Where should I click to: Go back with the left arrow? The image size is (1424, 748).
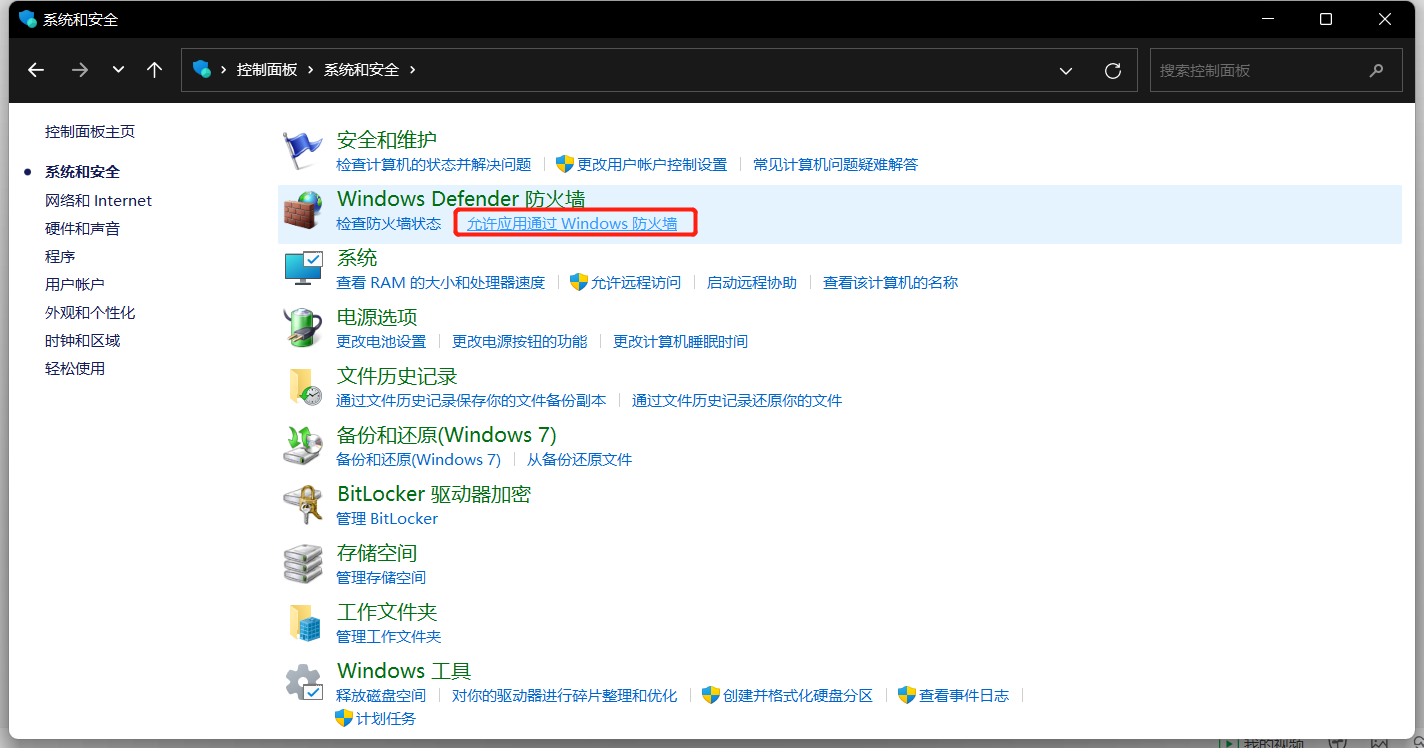36,70
